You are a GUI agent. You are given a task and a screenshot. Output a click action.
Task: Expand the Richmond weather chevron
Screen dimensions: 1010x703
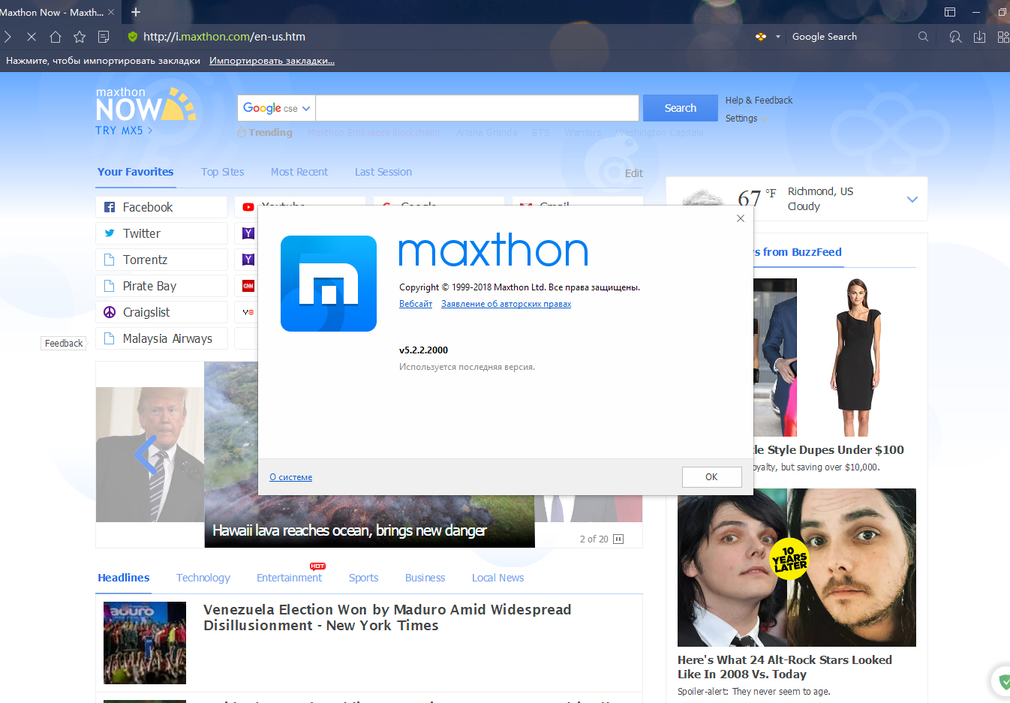coord(912,199)
